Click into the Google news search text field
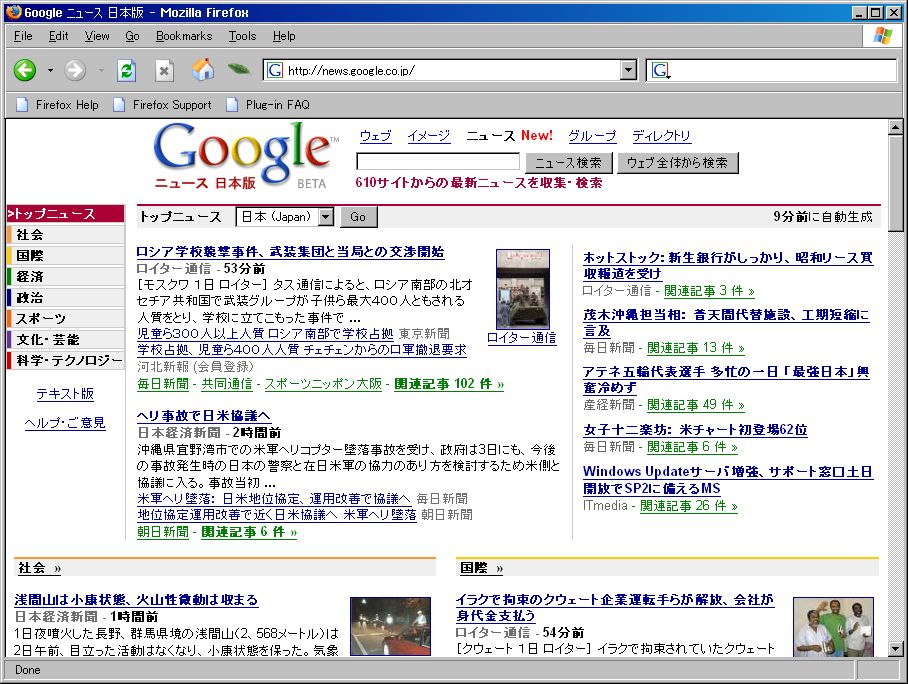 [x=438, y=162]
